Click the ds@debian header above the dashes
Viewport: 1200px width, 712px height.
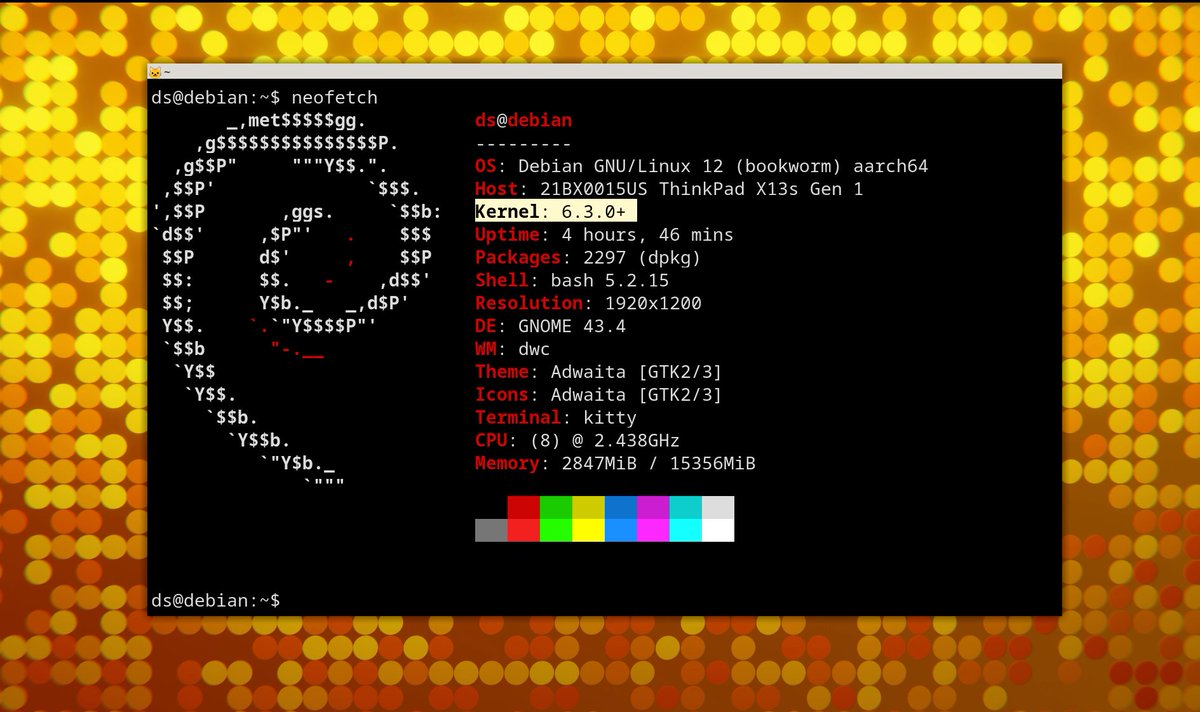tap(524, 120)
